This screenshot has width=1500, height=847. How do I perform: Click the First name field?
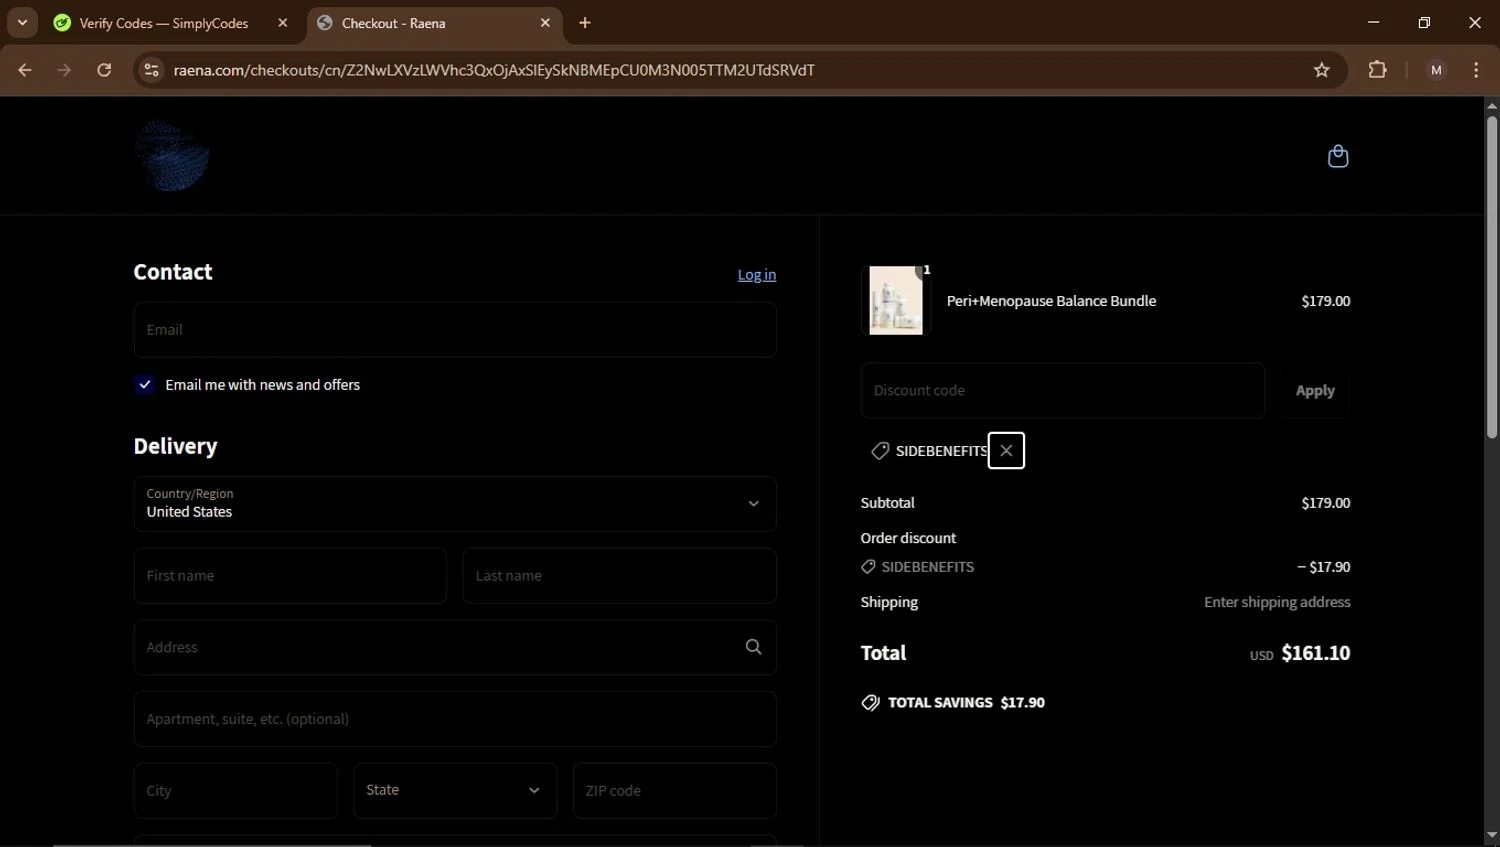pyautogui.click(x=290, y=576)
